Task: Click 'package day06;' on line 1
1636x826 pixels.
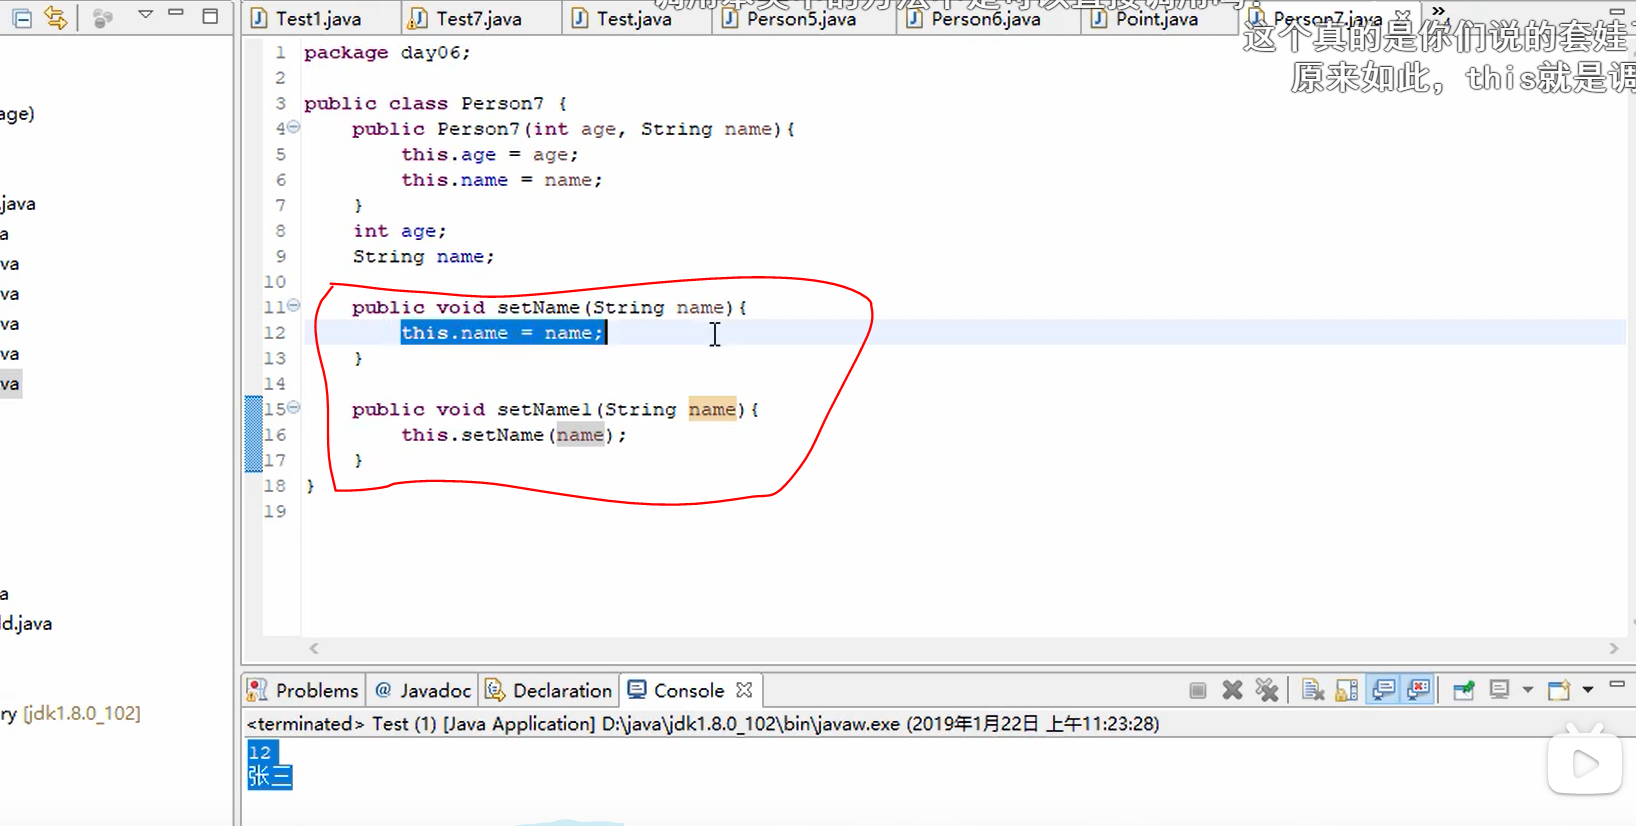Action: (387, 52)
